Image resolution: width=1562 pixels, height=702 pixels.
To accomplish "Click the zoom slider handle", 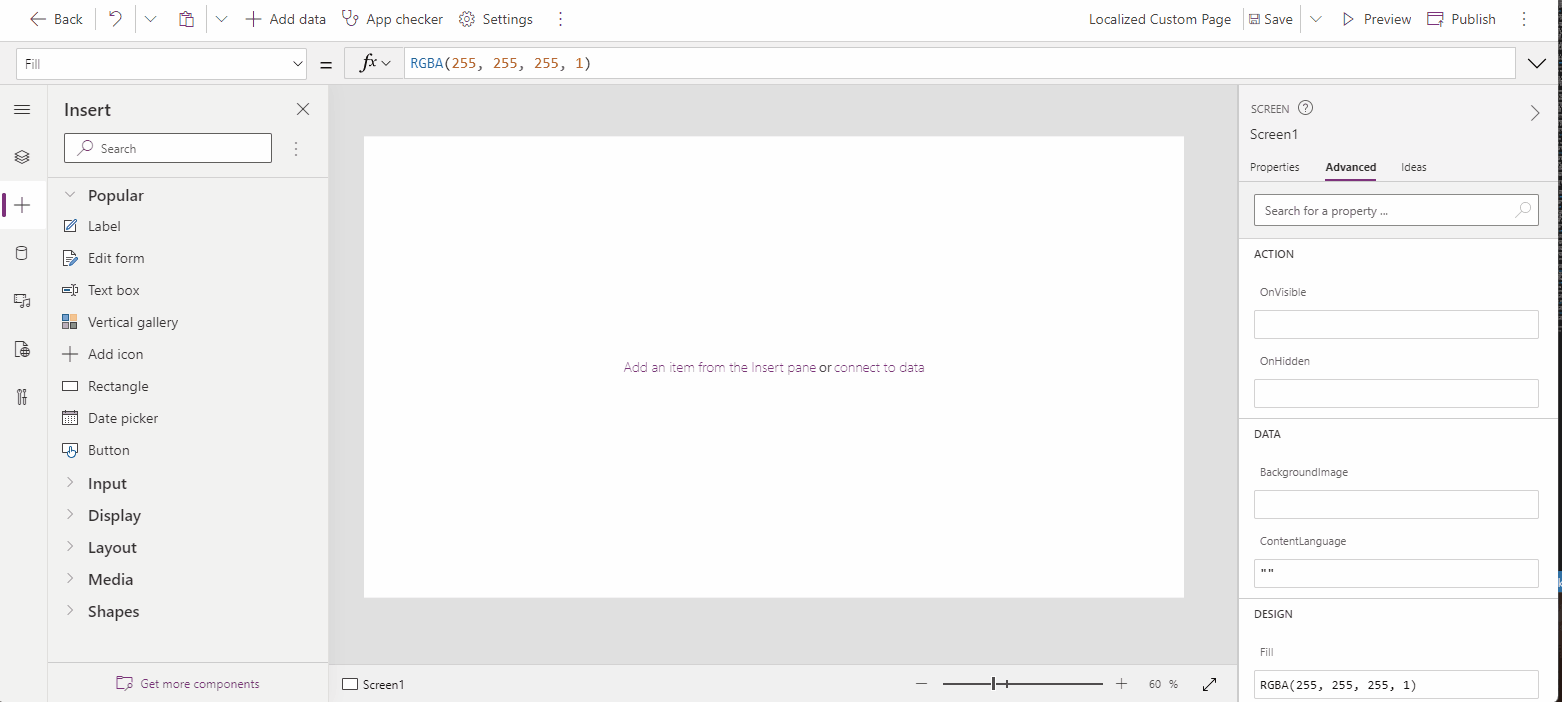I will [x=994, y=684].
